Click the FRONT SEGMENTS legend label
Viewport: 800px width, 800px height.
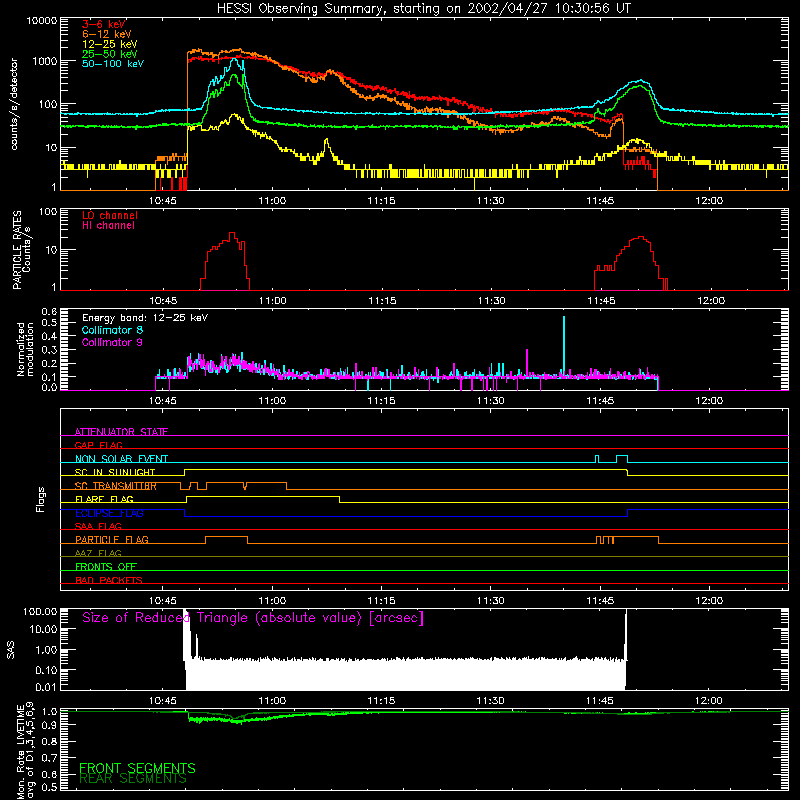(137, 768)
